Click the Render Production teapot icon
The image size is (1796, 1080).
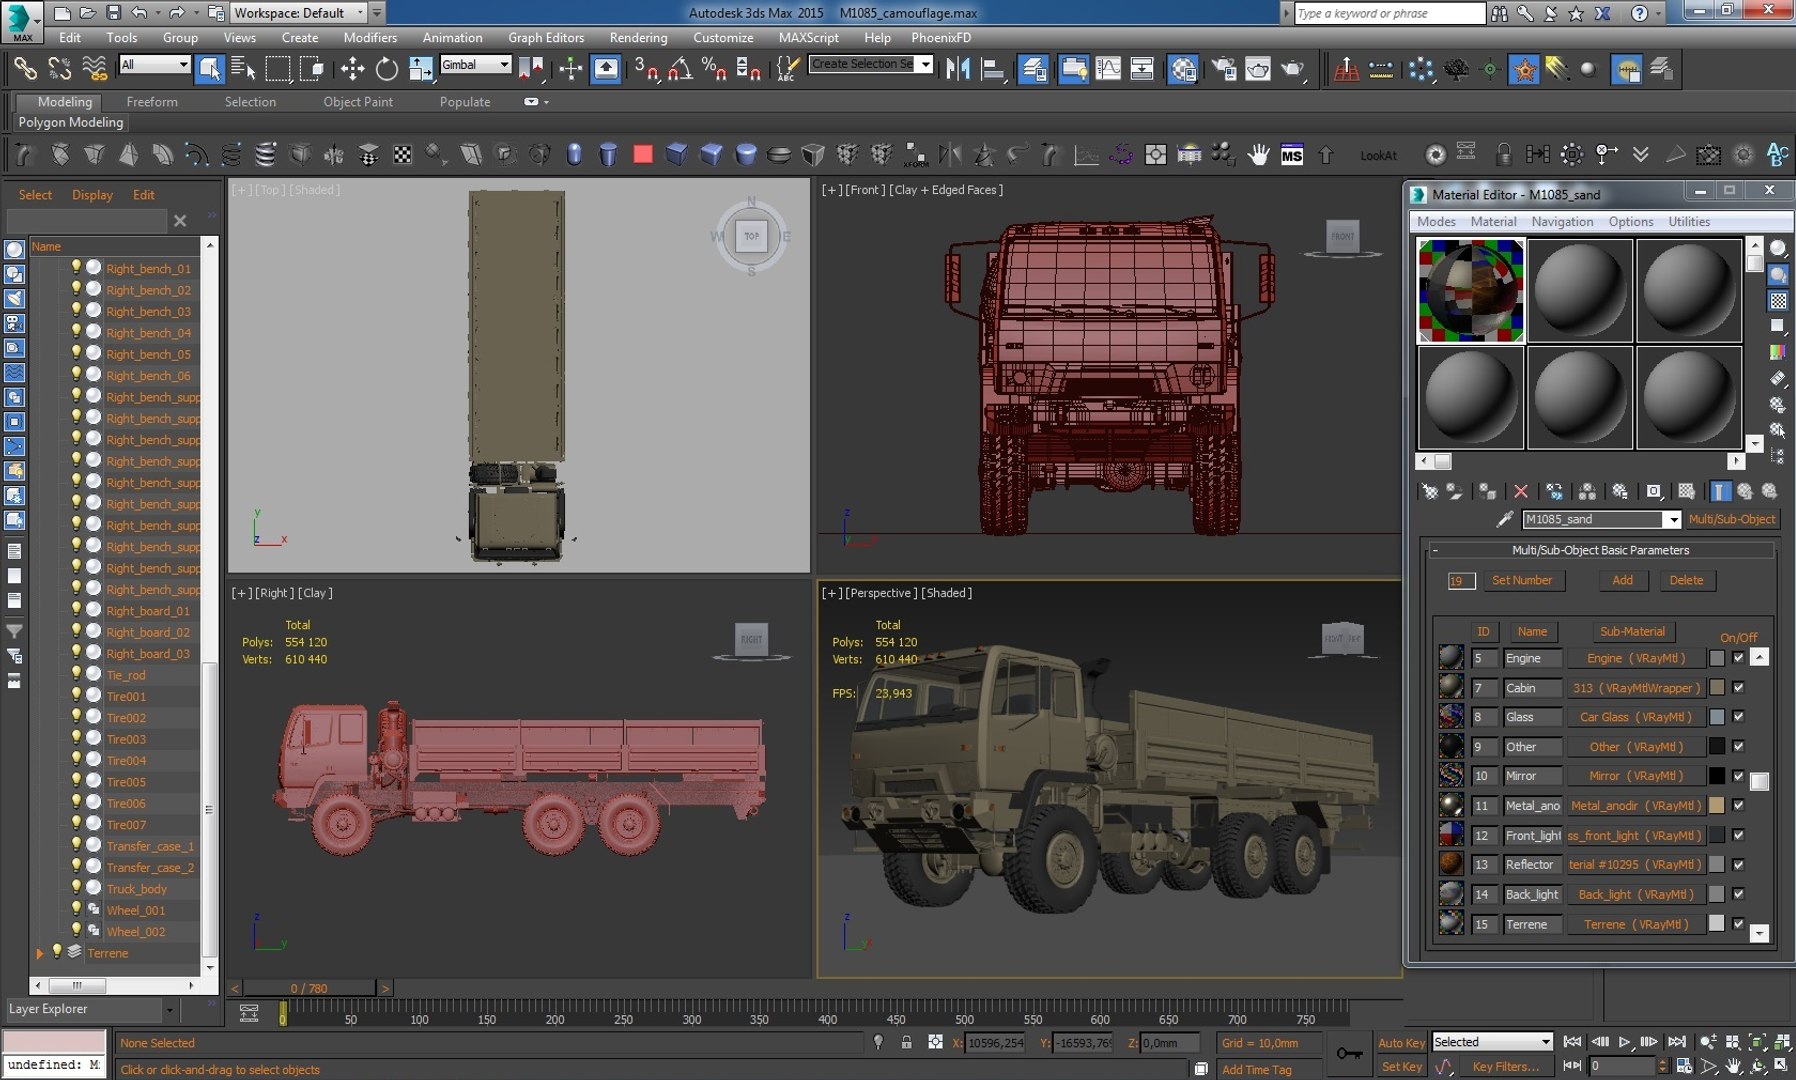click(1292, 68)
